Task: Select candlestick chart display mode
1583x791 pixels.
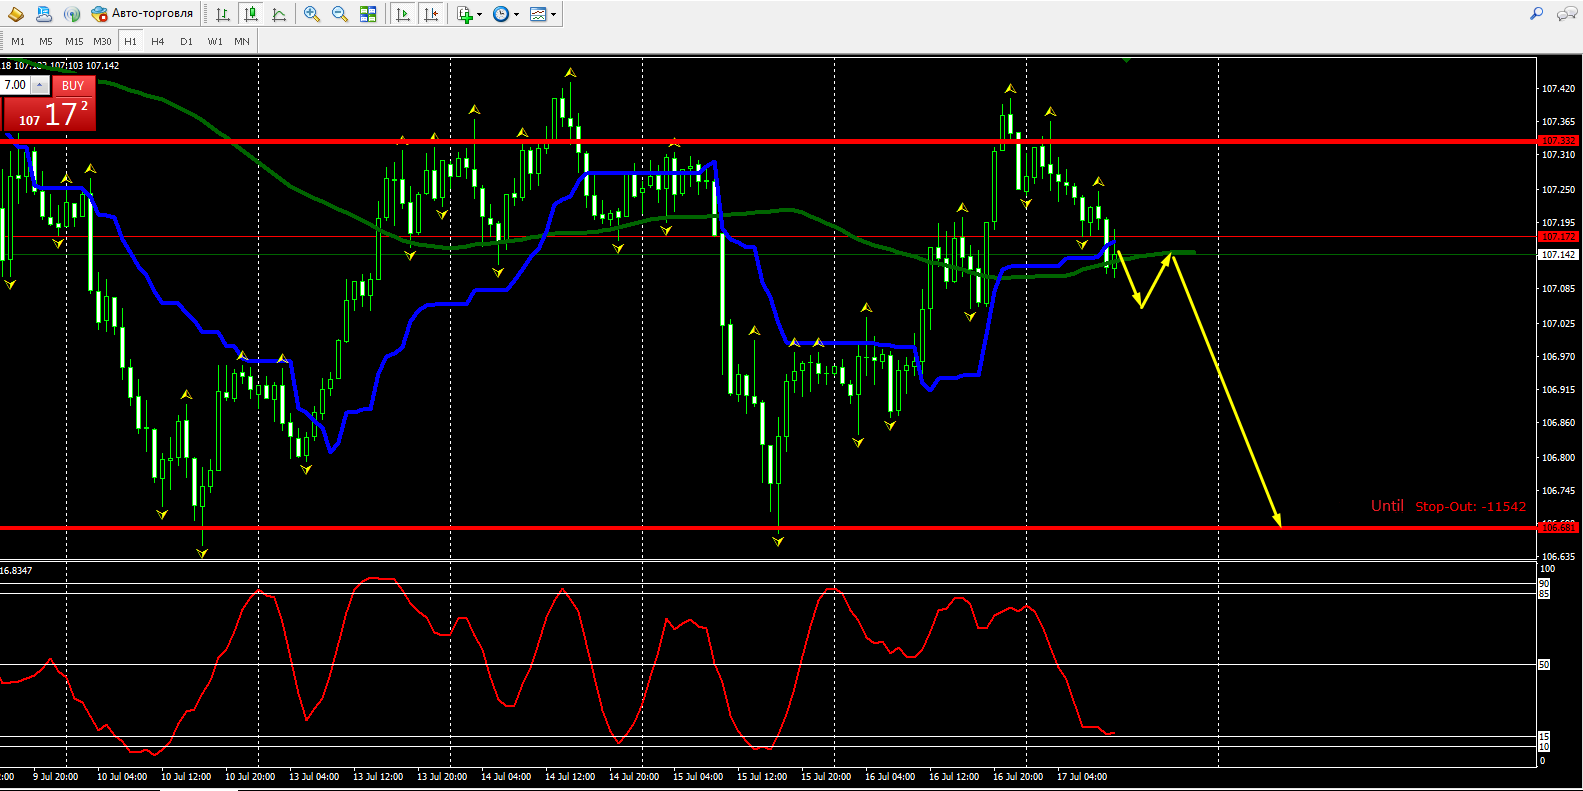Action: [x=251, y=14]
